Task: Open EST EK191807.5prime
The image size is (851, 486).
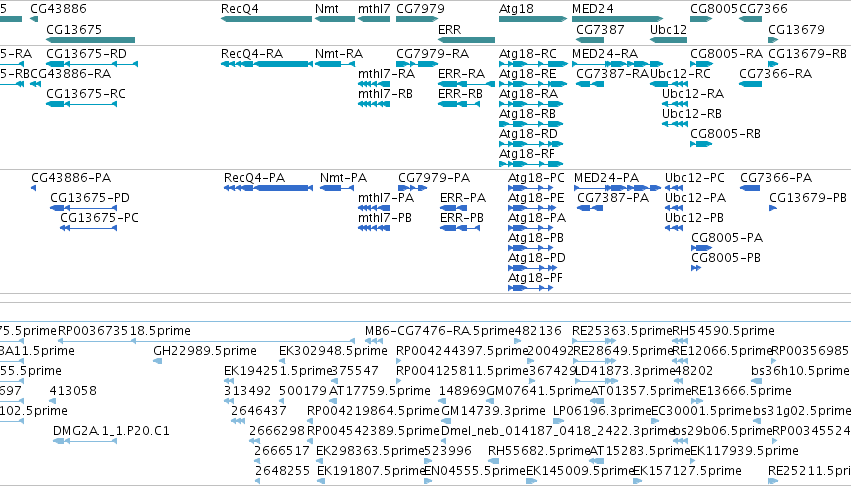Action: [321, 481]
